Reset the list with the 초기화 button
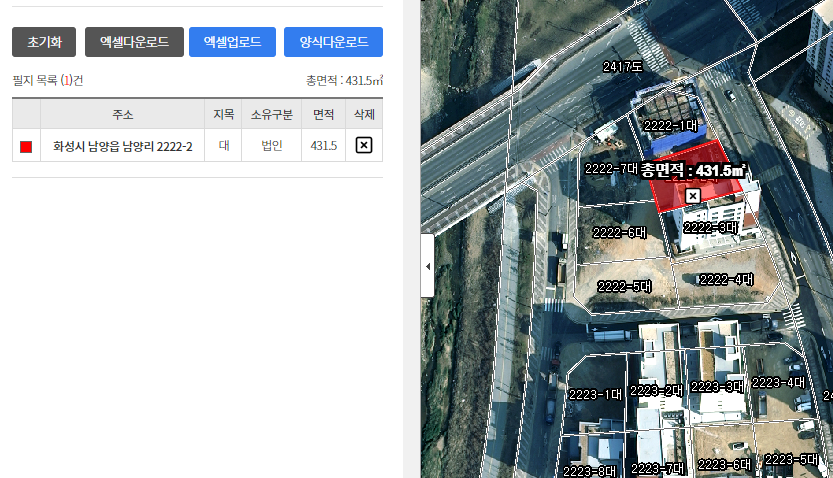 44,42
